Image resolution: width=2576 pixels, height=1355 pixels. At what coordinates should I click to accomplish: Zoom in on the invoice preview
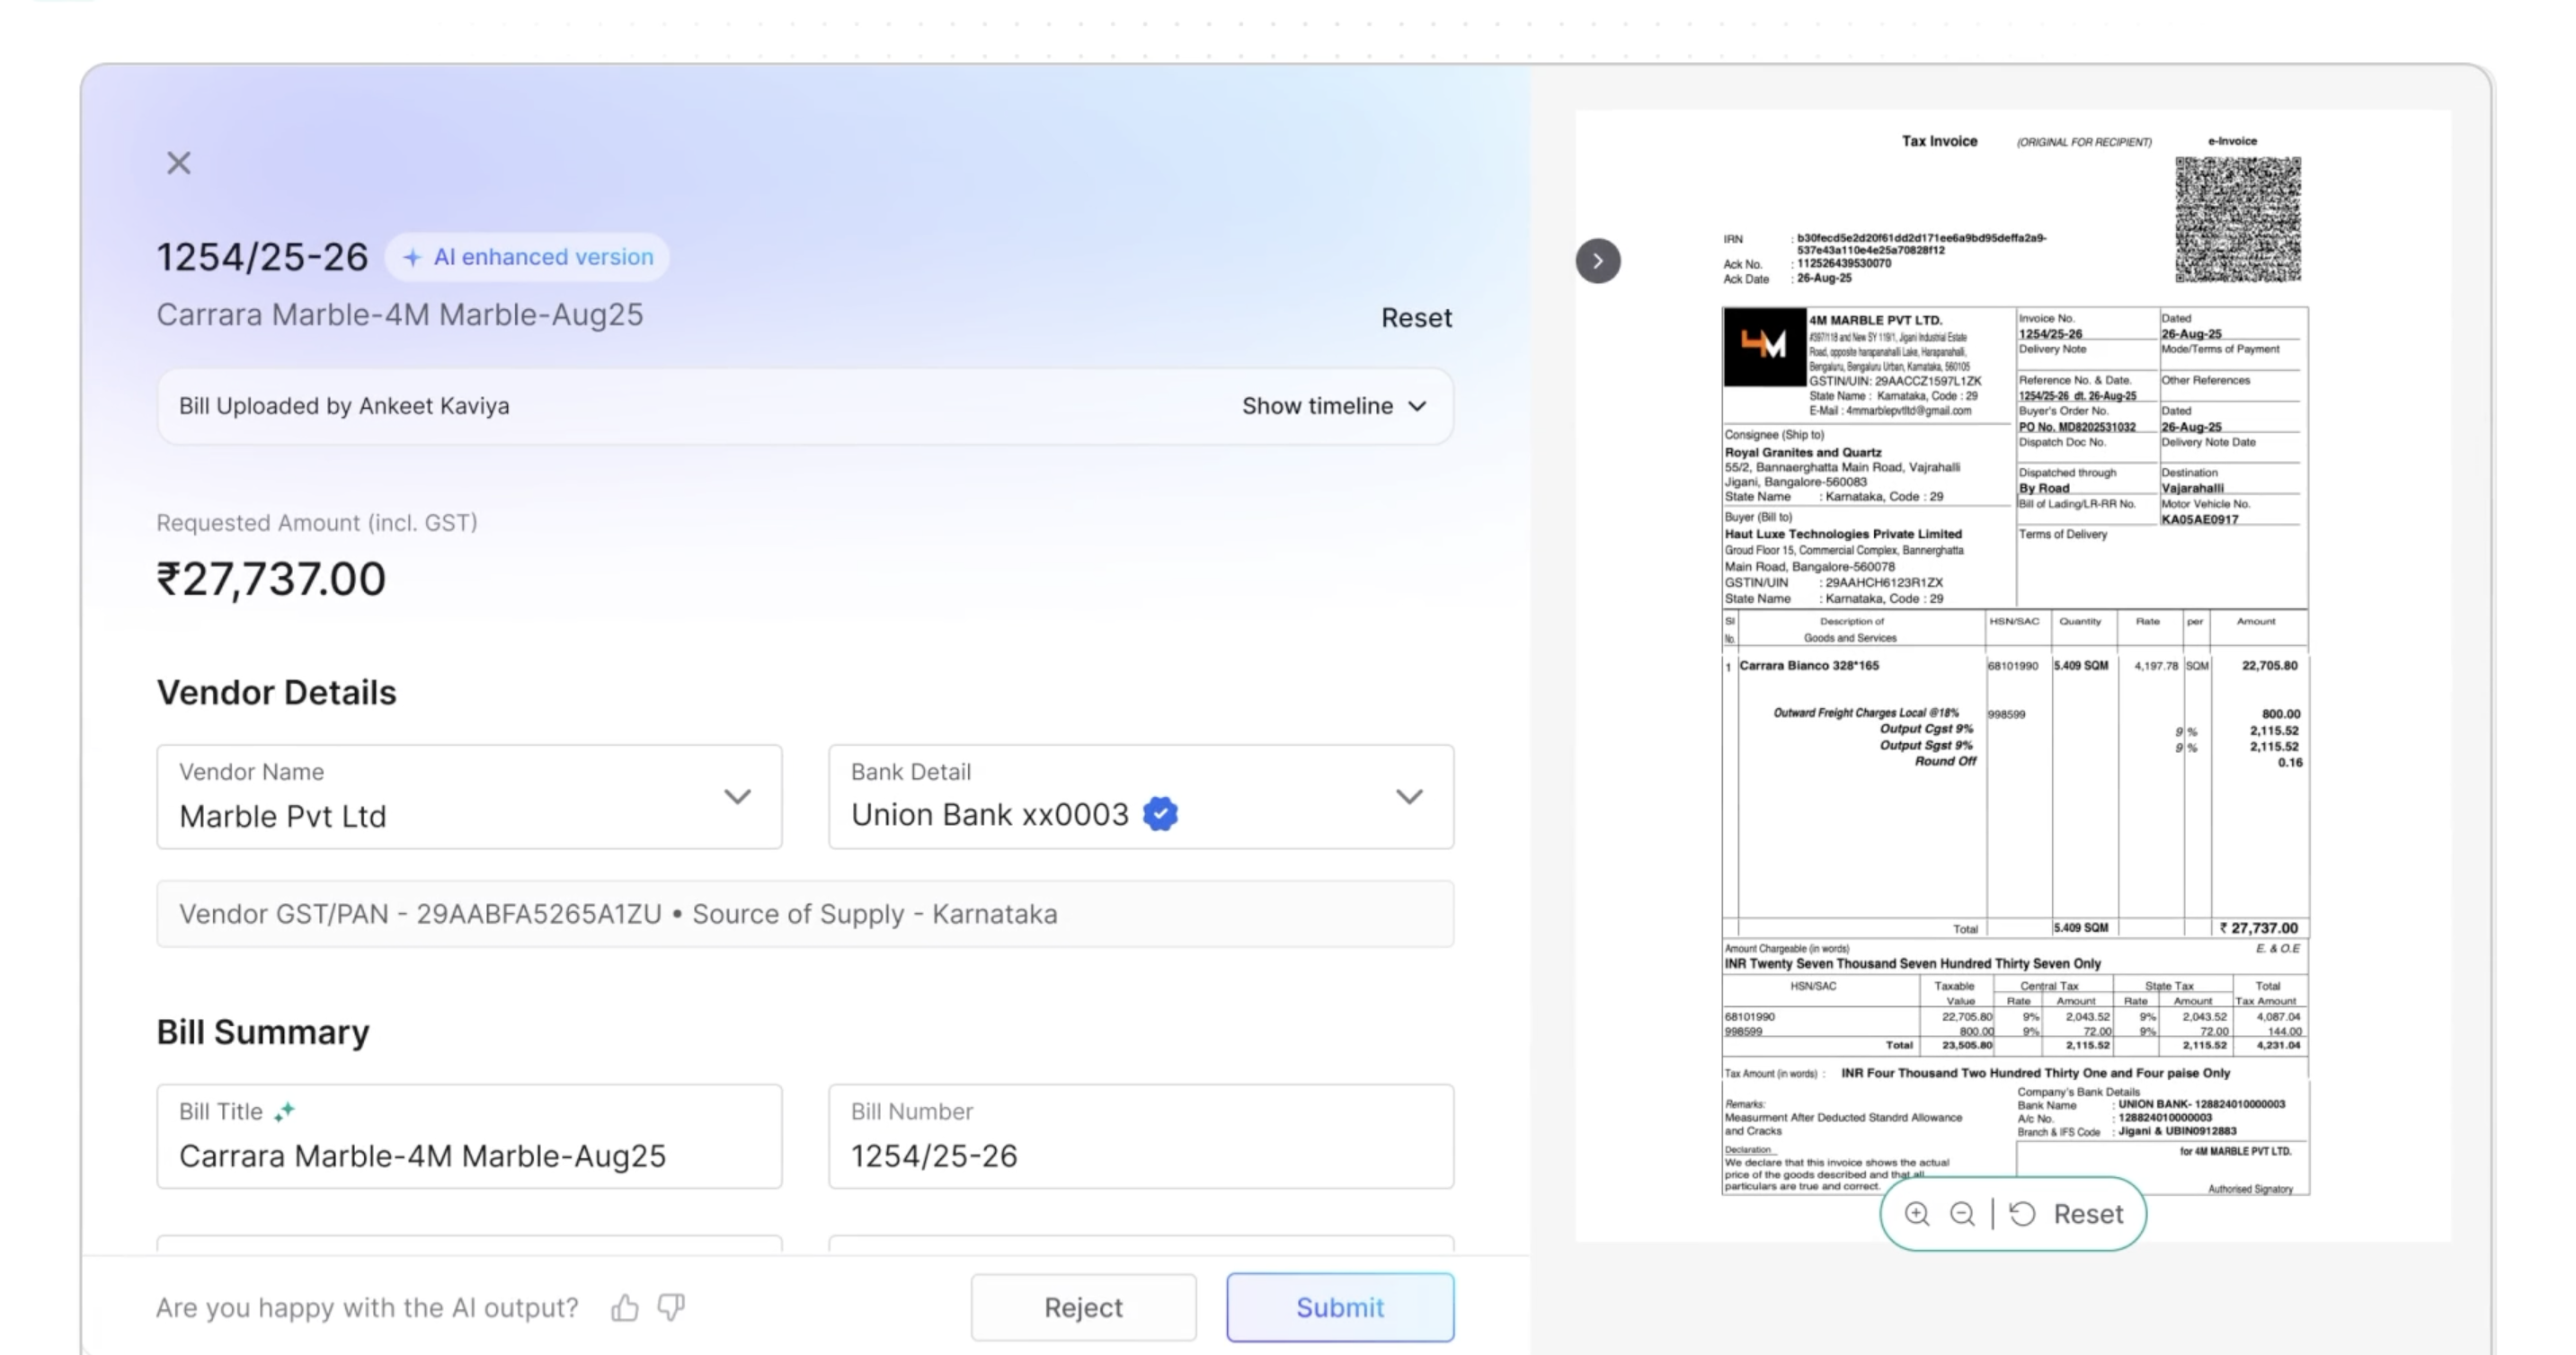tap(1916, 1214)
